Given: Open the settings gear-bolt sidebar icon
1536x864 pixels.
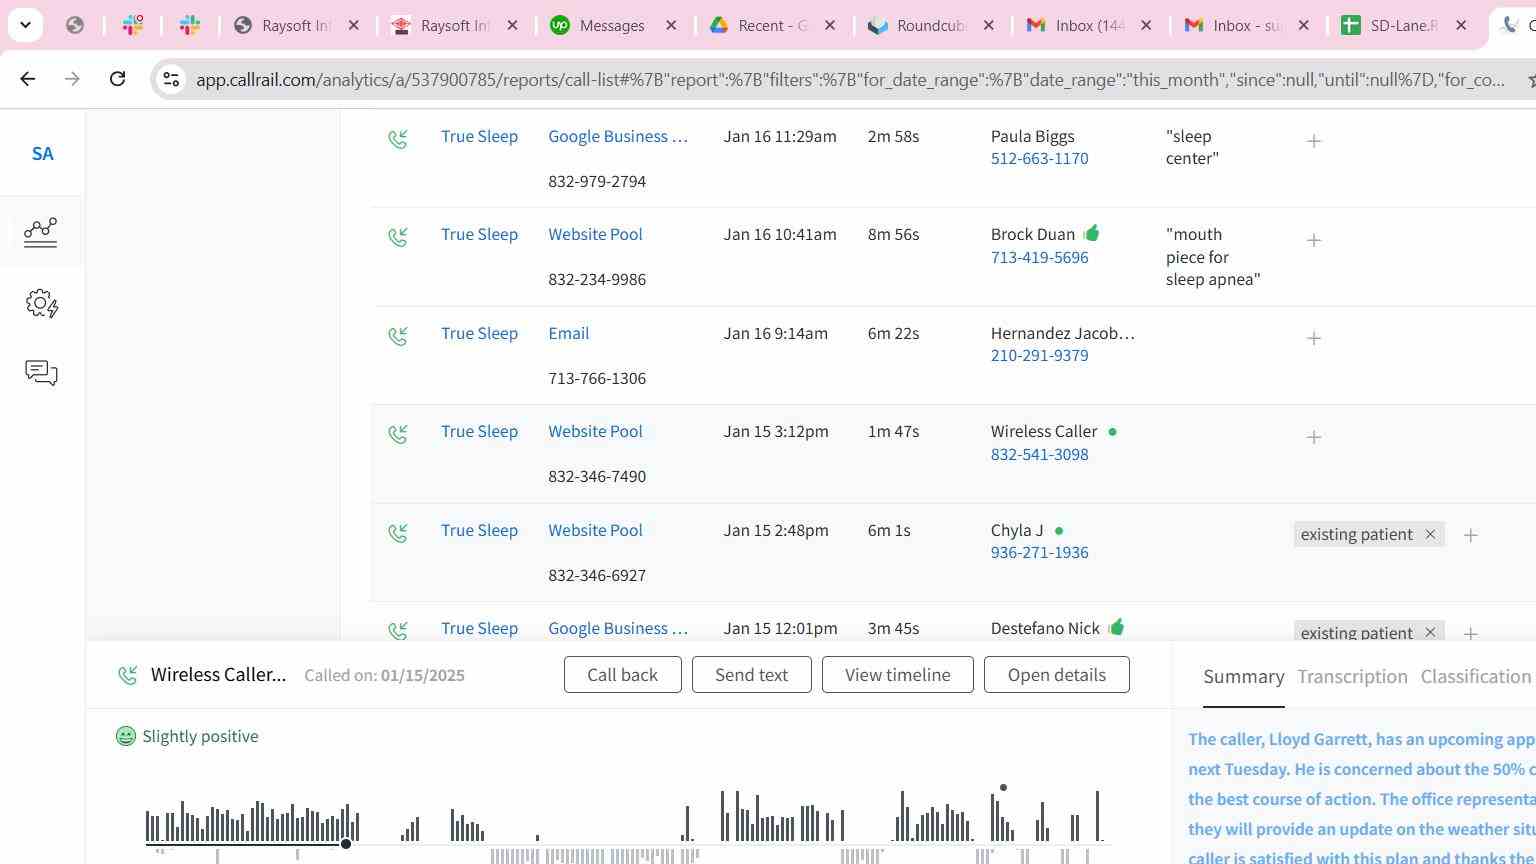Looking at the screenshot, I should coord(42,304).
